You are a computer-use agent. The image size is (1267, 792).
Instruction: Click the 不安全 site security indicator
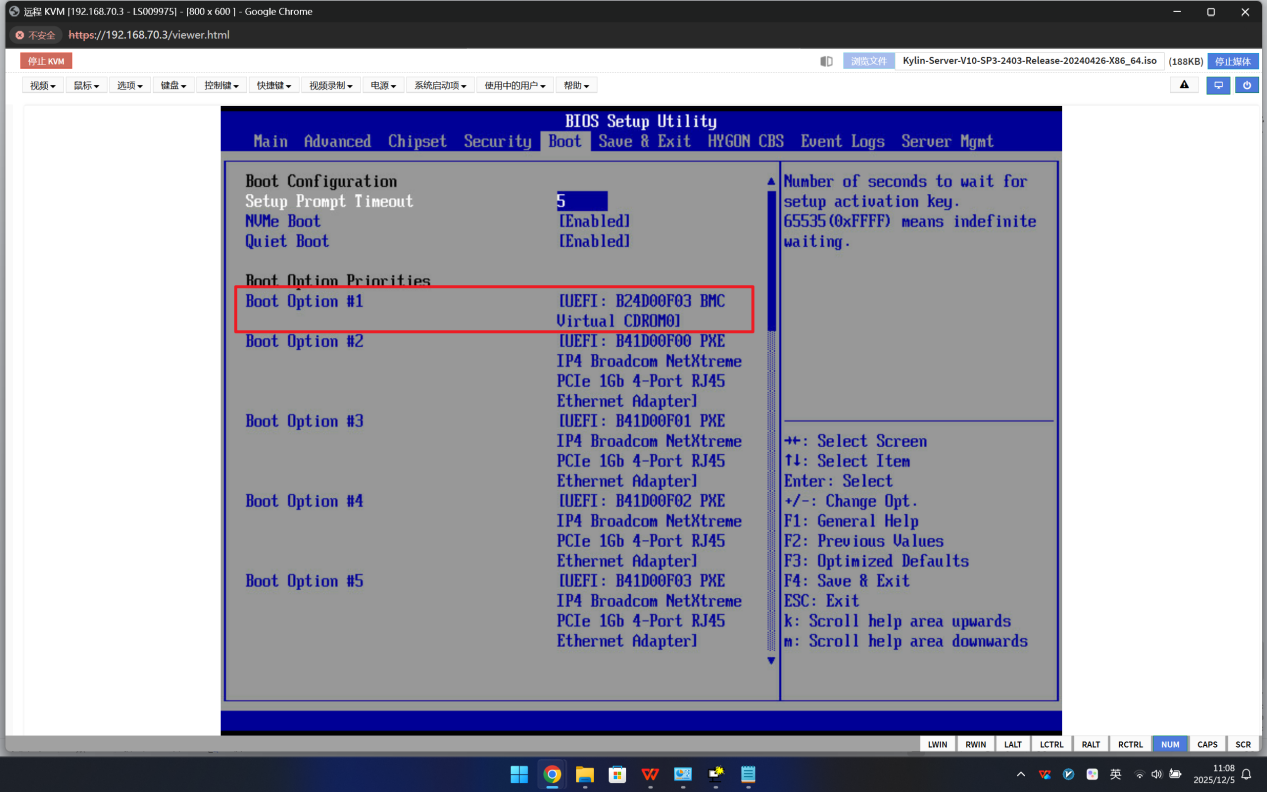pyautogui.click(x=35, y=35)
